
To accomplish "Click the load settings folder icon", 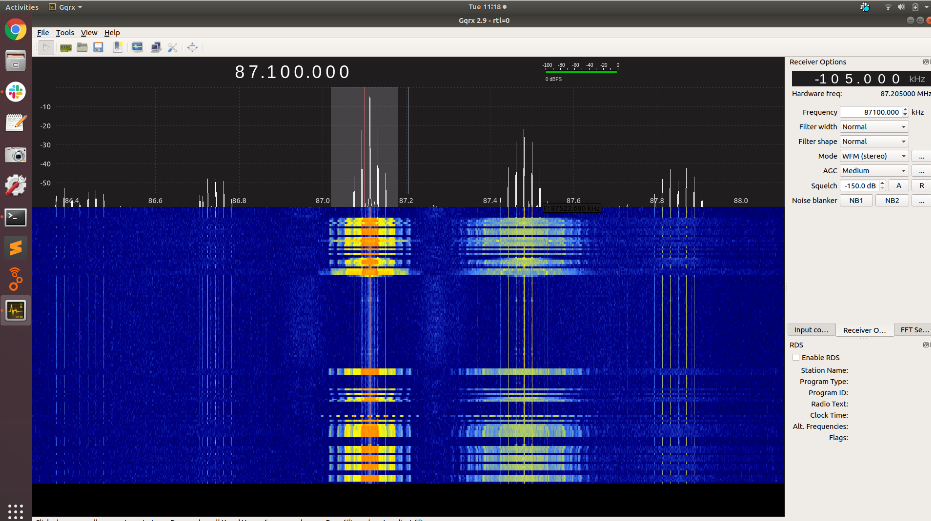I will [x=82, y=47].
